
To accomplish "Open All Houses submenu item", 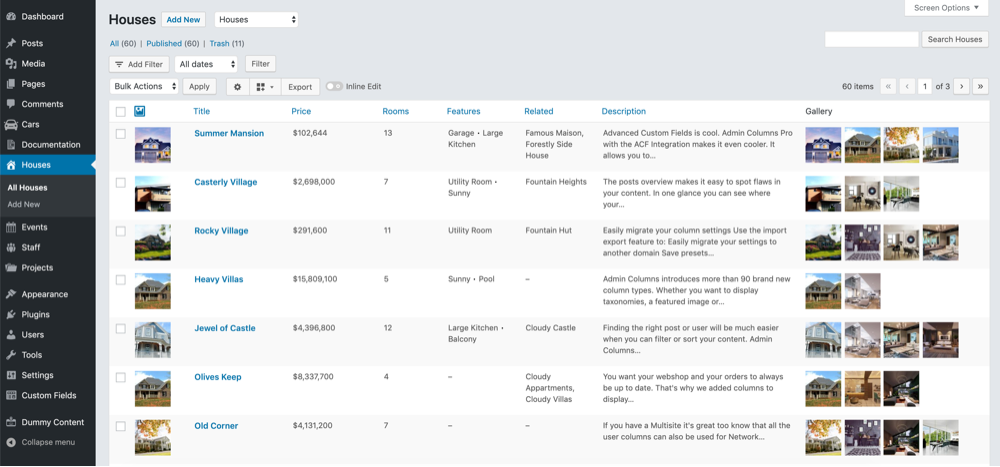I will click(x=27, y=188).
